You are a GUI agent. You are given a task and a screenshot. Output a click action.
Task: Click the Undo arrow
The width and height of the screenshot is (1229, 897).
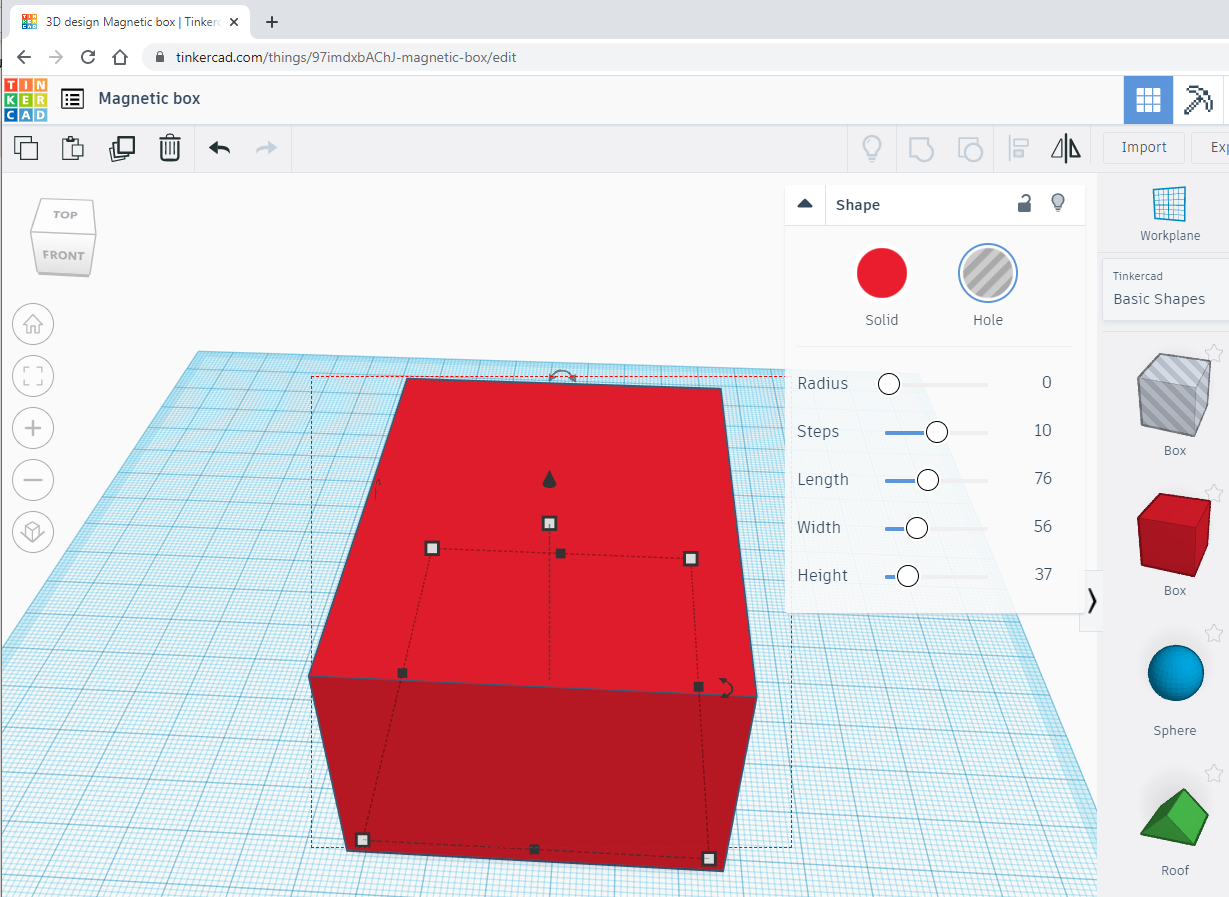point(219,149)
